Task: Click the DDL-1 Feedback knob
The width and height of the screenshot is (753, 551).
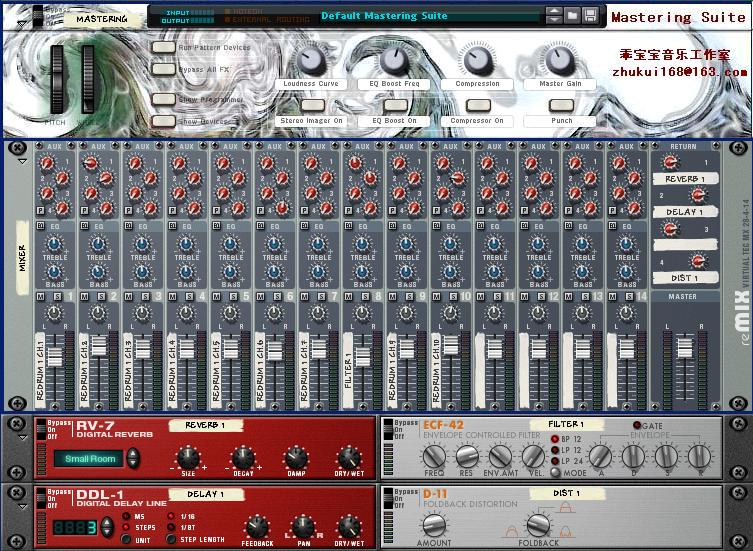Action: pos(257,527)
